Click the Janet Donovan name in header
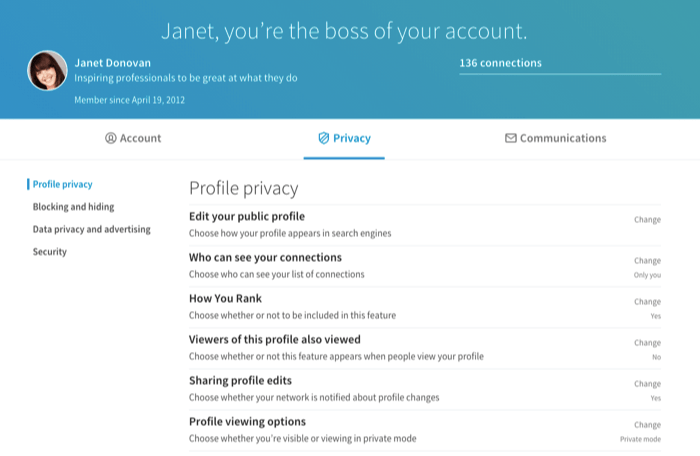700x456 pixels. point(112,62)
